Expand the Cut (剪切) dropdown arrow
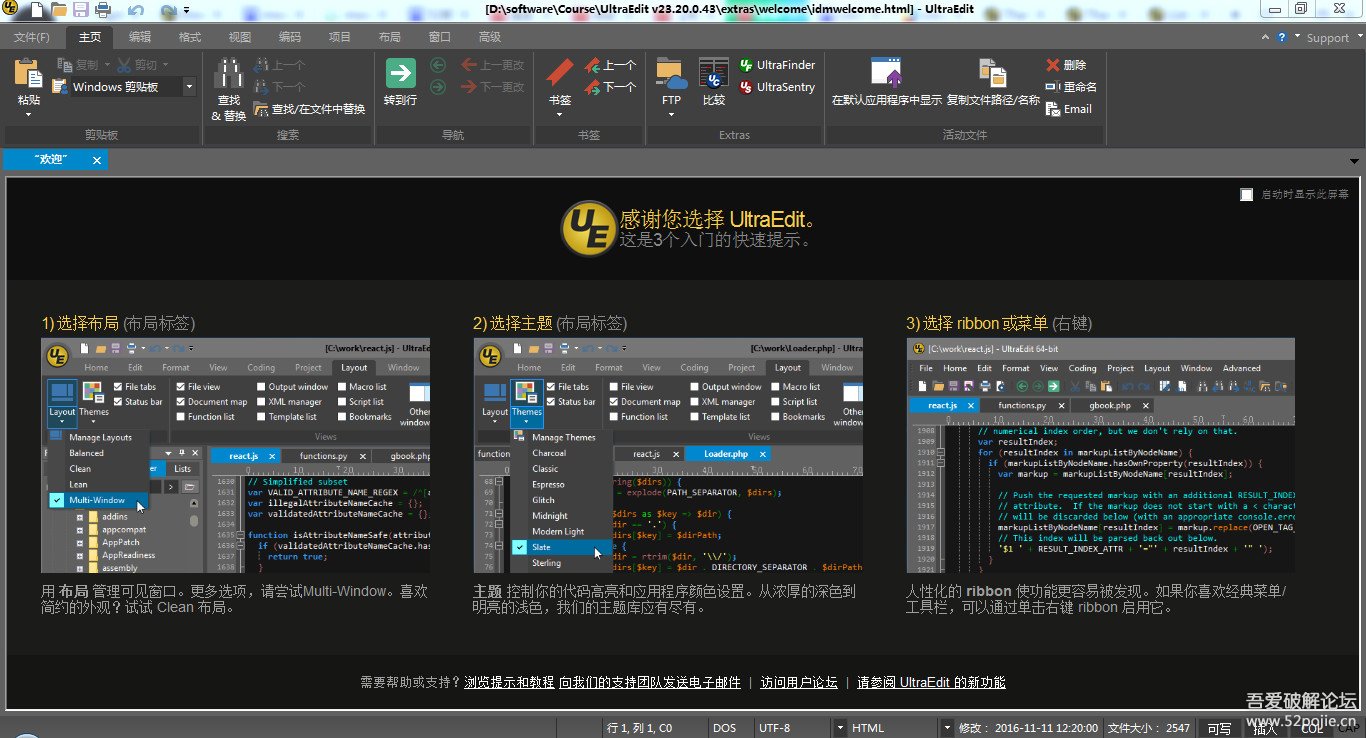This screenshot has height=738, width=1366. click(x=166, y=65)
